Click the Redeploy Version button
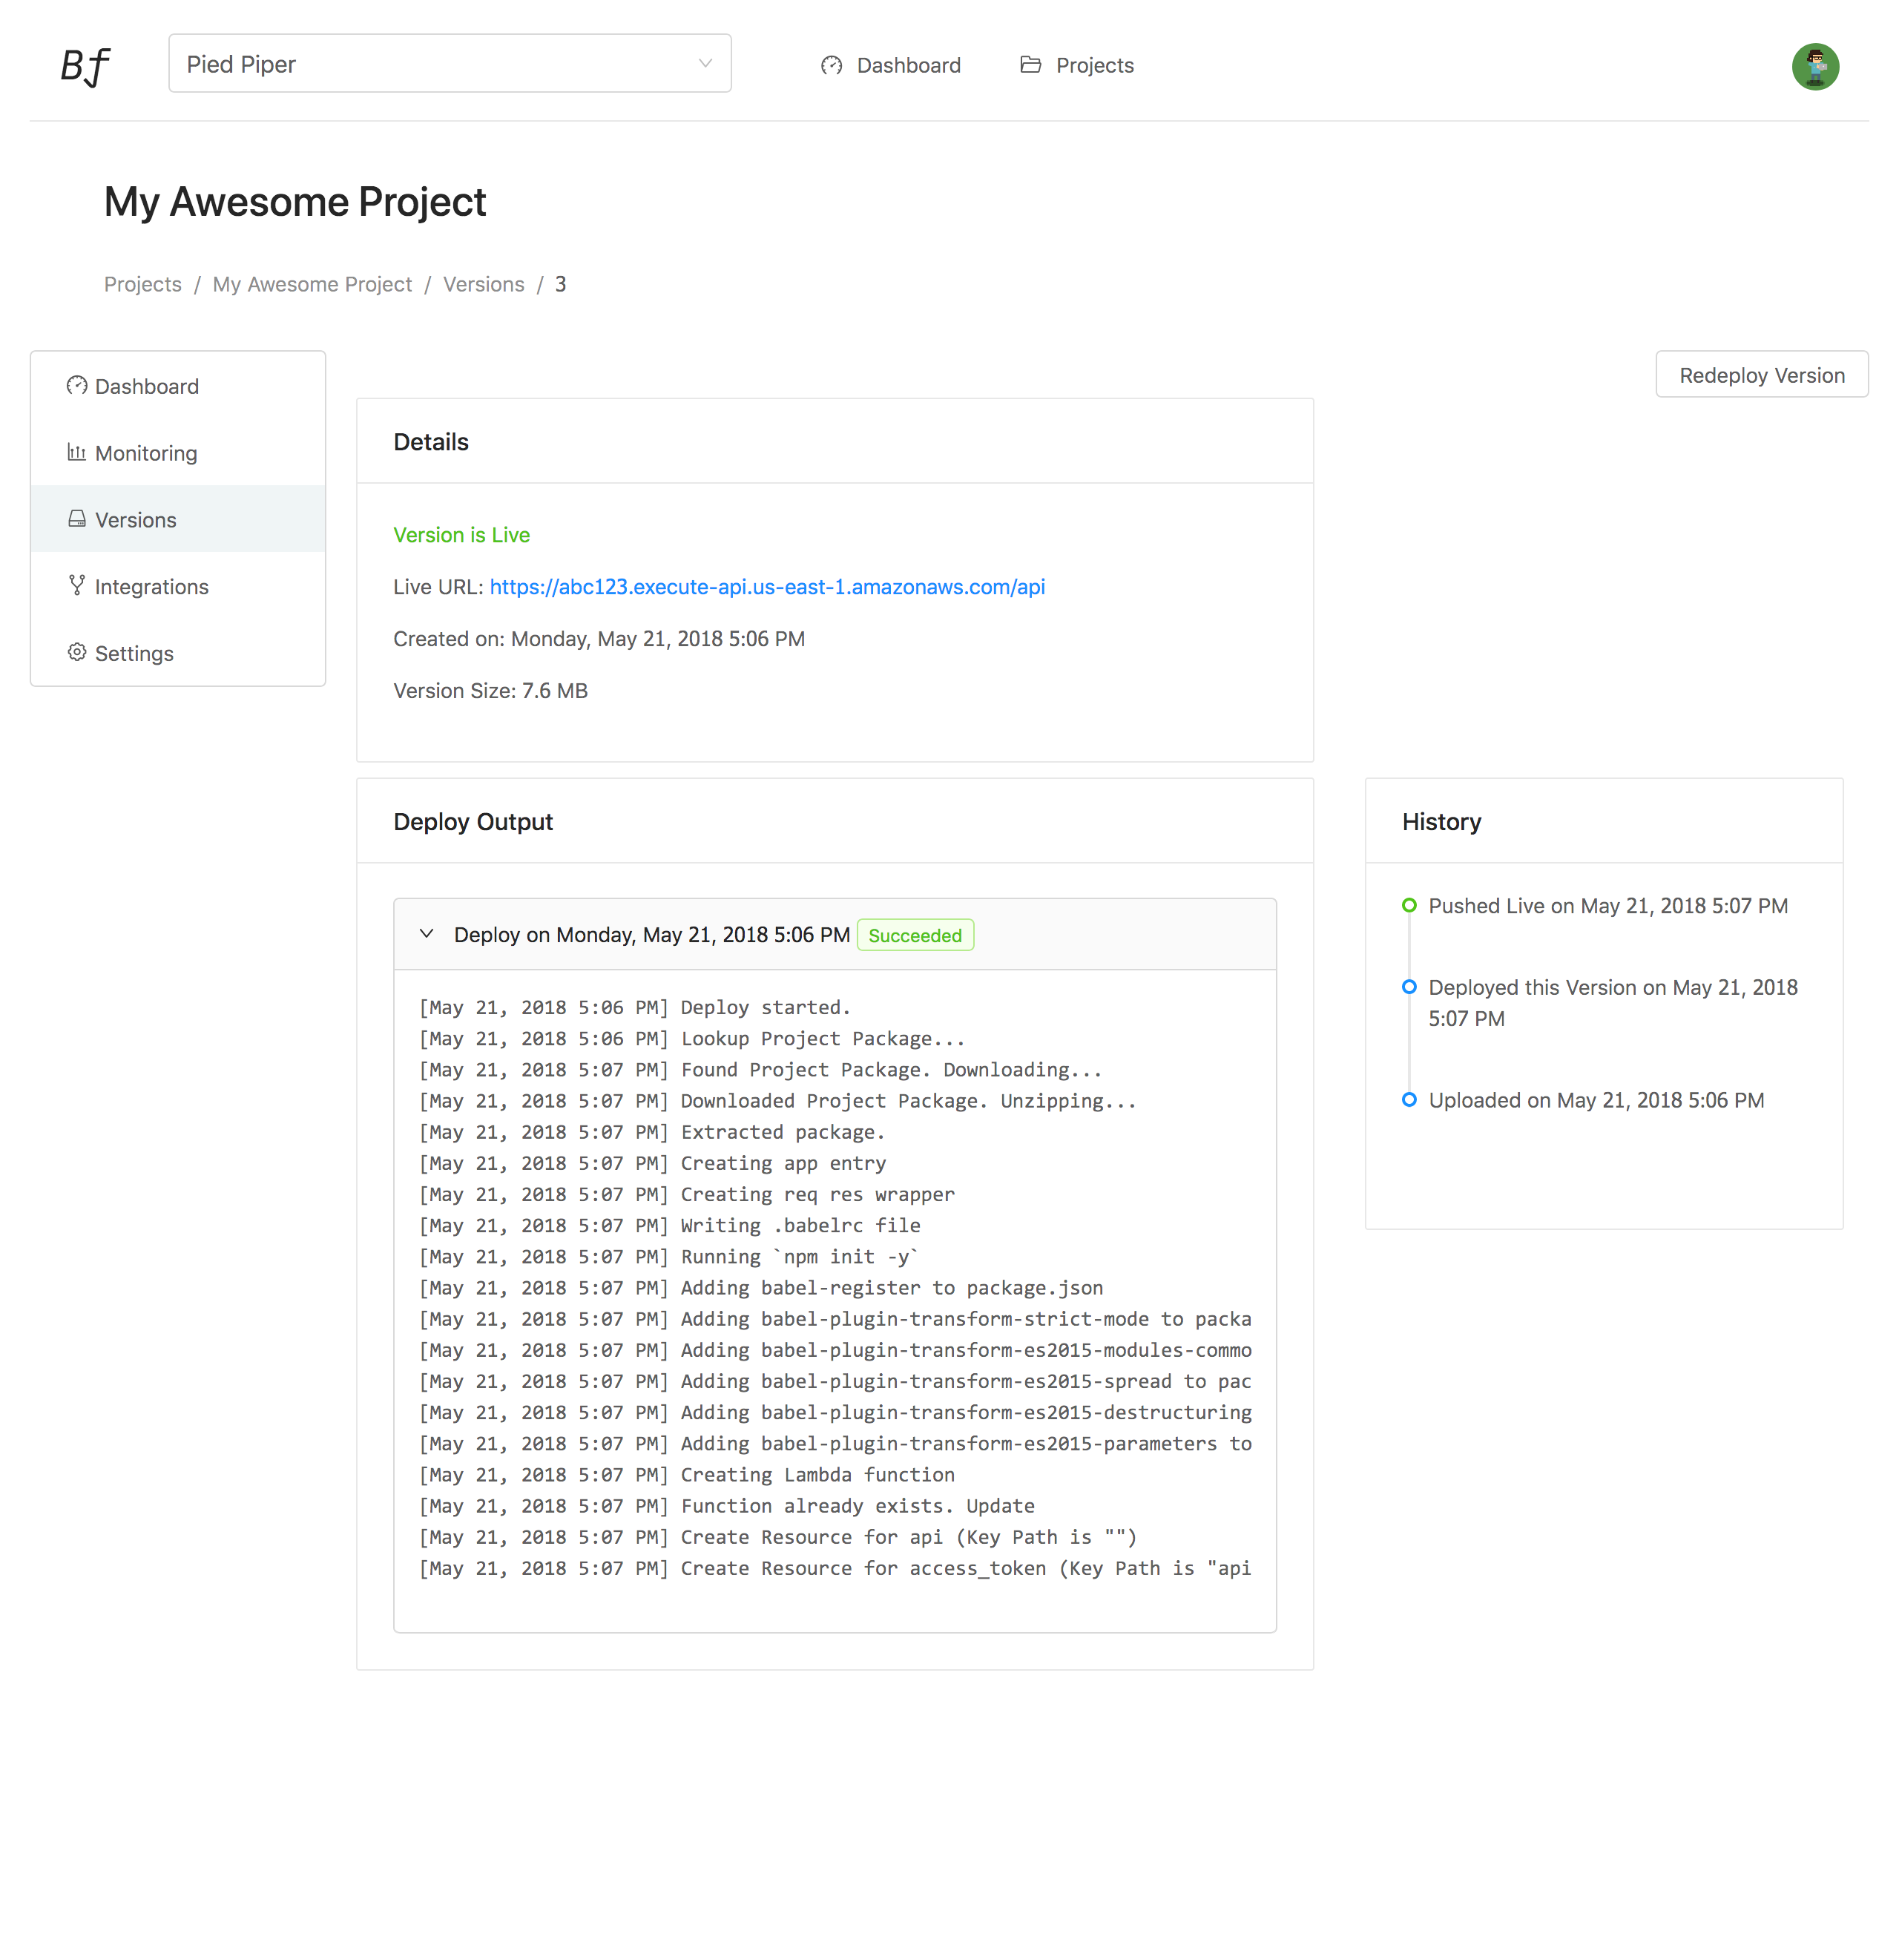 (x=1760, y=375)
